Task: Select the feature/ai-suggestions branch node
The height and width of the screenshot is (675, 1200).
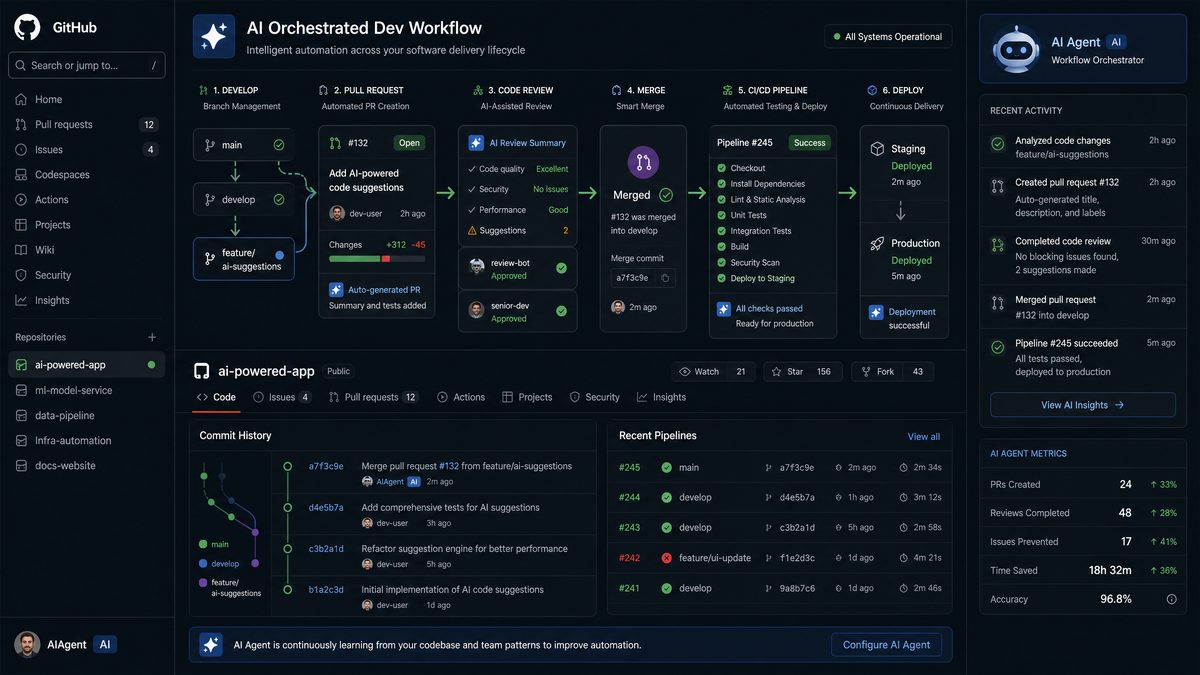Action: pyautogui.click(x=243, y=259)
